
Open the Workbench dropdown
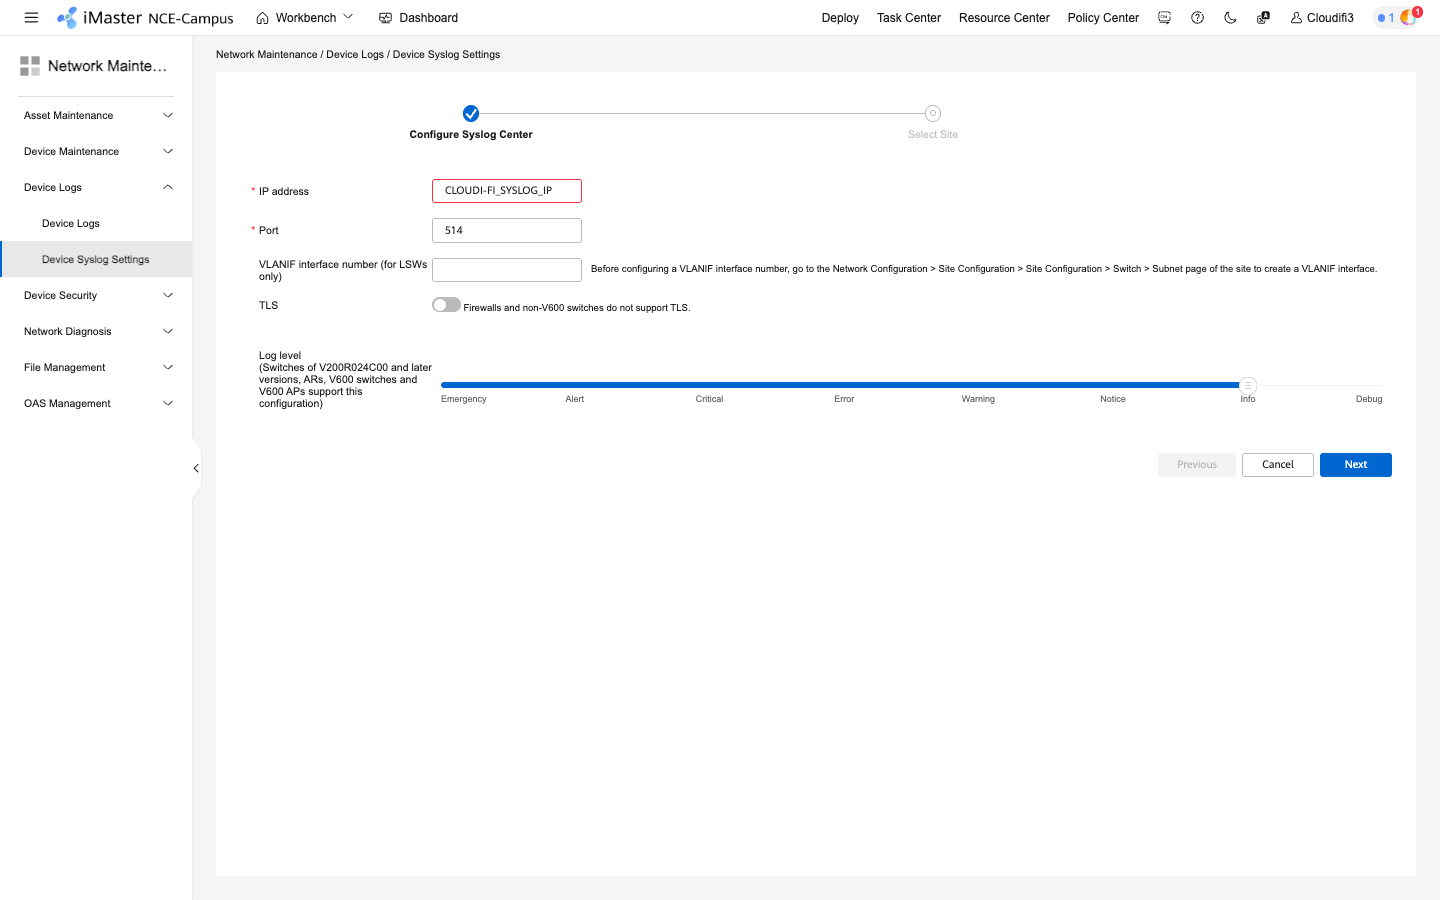point(349,17)
